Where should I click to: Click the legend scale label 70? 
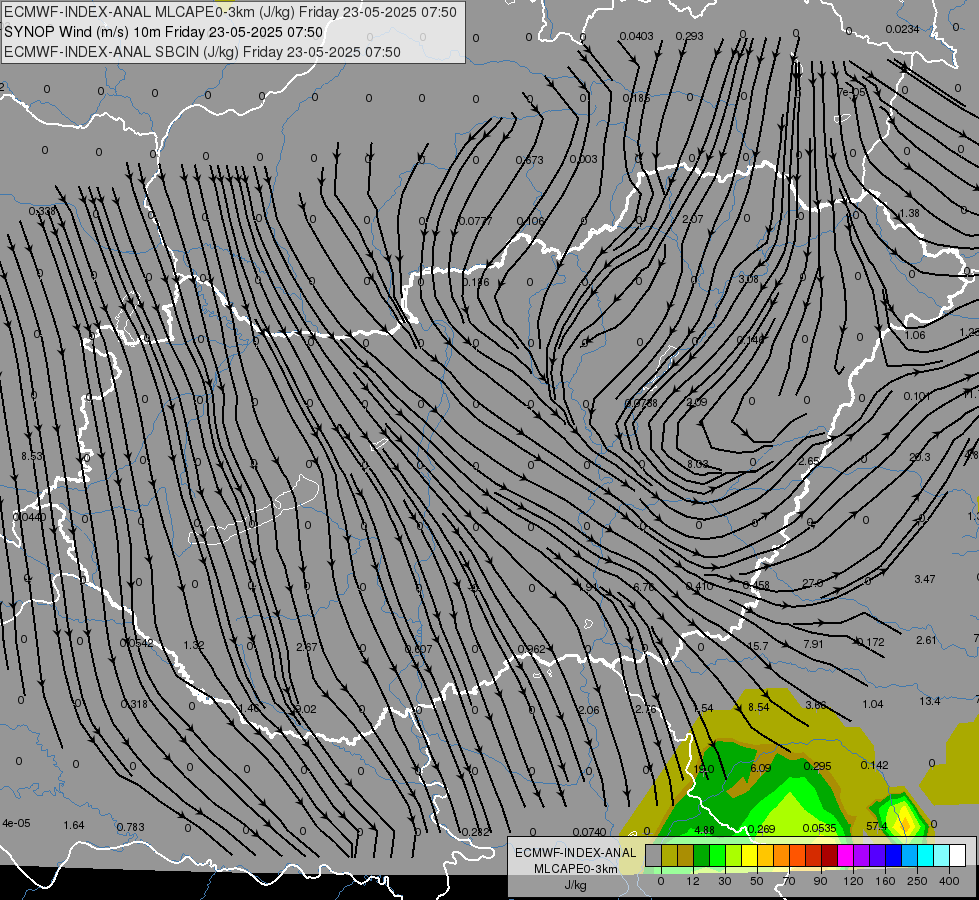click(x=789, y=881)
